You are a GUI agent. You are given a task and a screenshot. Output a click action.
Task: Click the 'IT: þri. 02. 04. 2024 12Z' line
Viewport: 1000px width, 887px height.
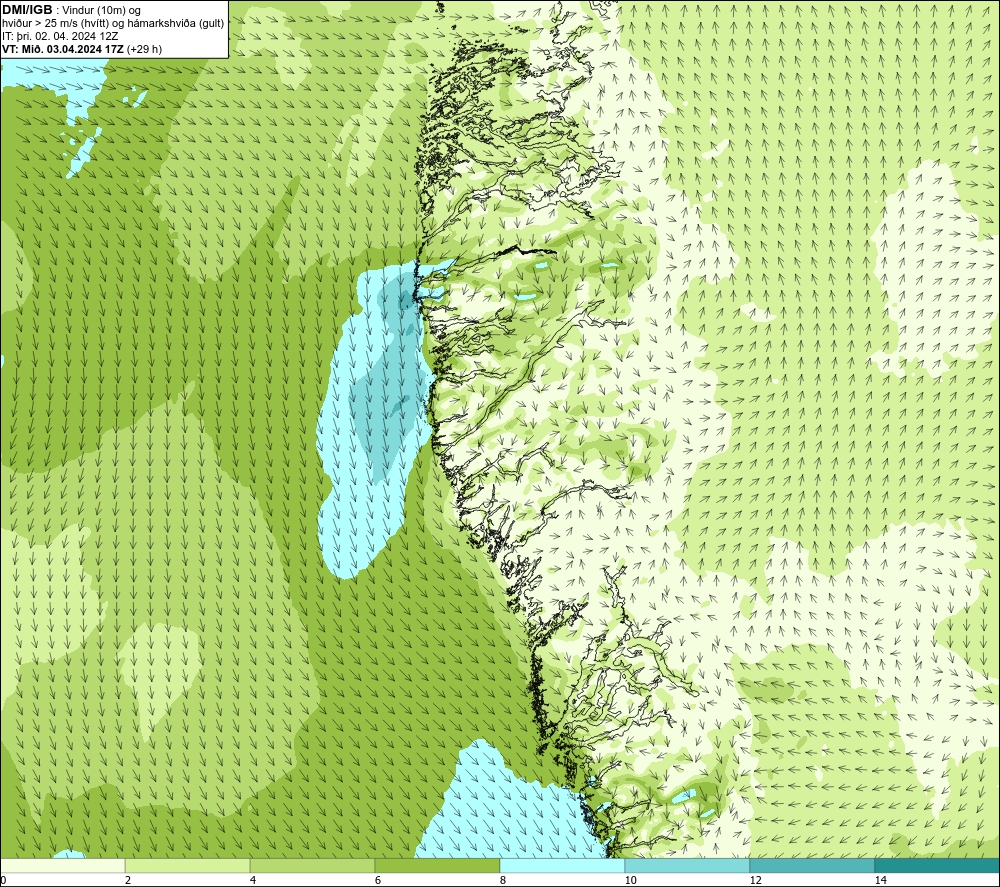60,36
